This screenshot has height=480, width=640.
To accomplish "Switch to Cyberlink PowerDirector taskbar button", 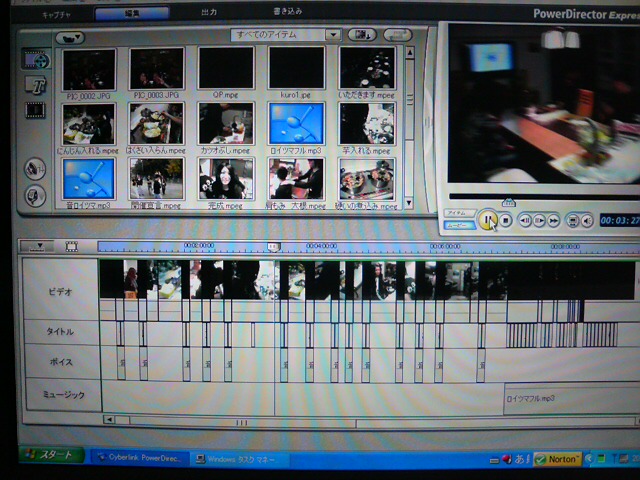I will [x=140, y=458].
